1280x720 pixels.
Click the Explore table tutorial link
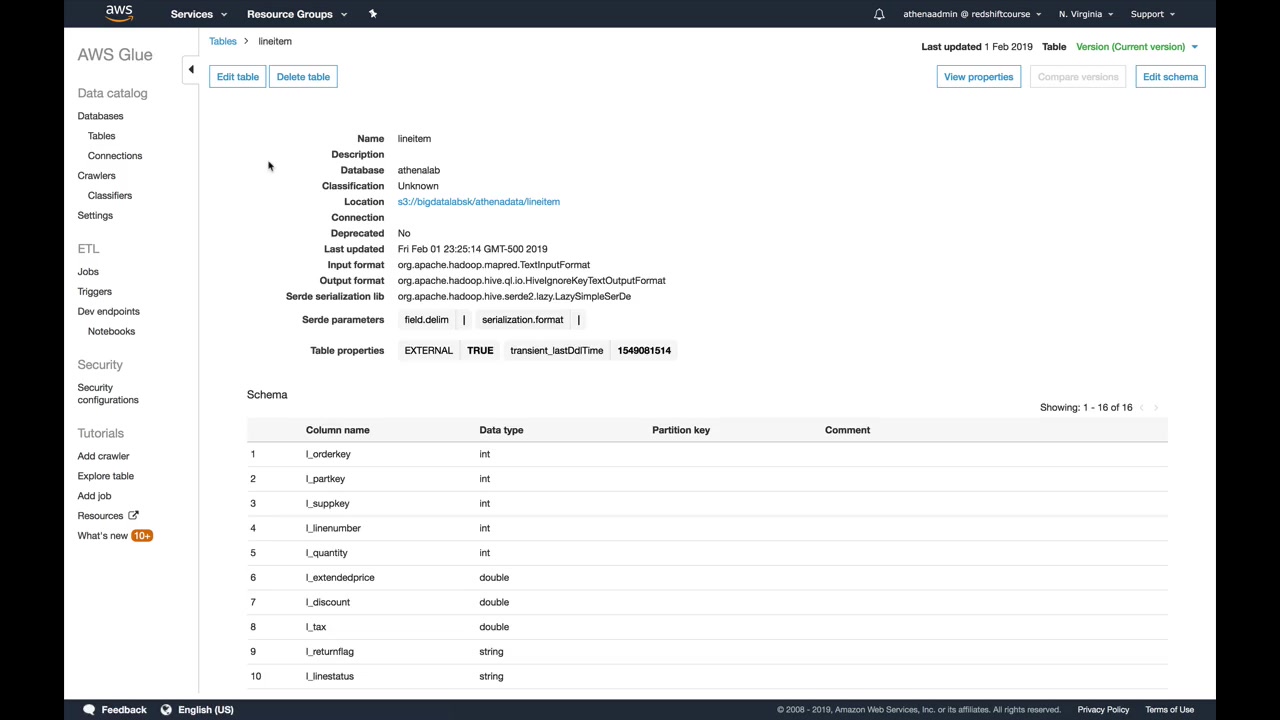(x=105, y=476)
